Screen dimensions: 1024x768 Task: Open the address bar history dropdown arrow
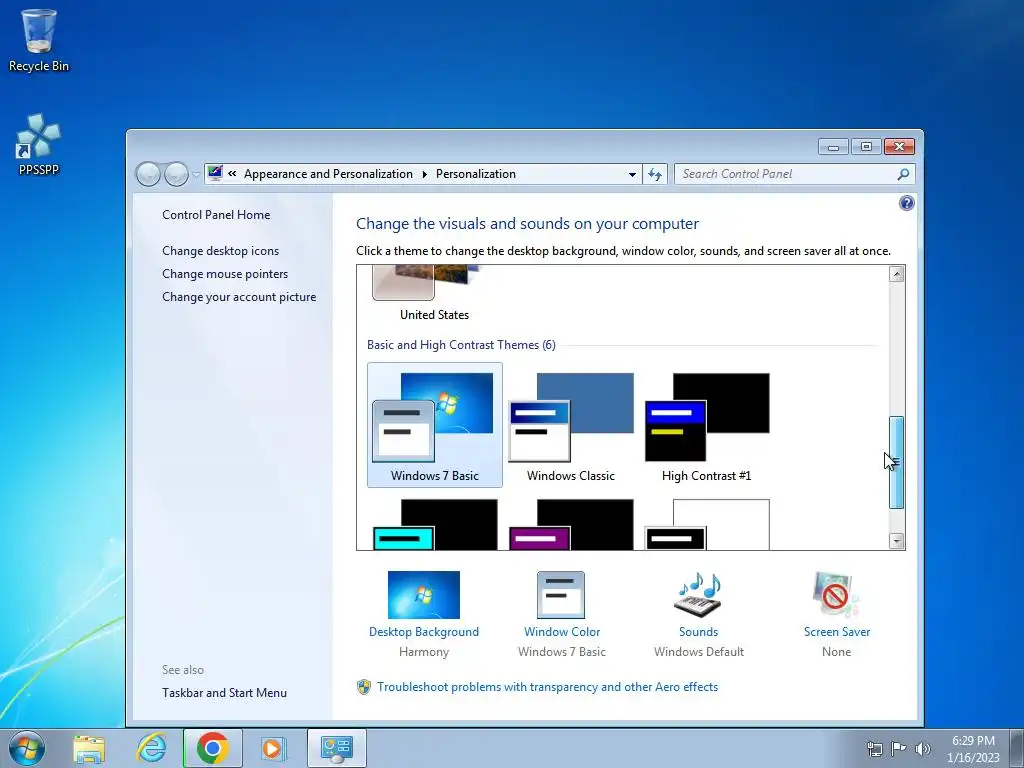click(632, 174)
